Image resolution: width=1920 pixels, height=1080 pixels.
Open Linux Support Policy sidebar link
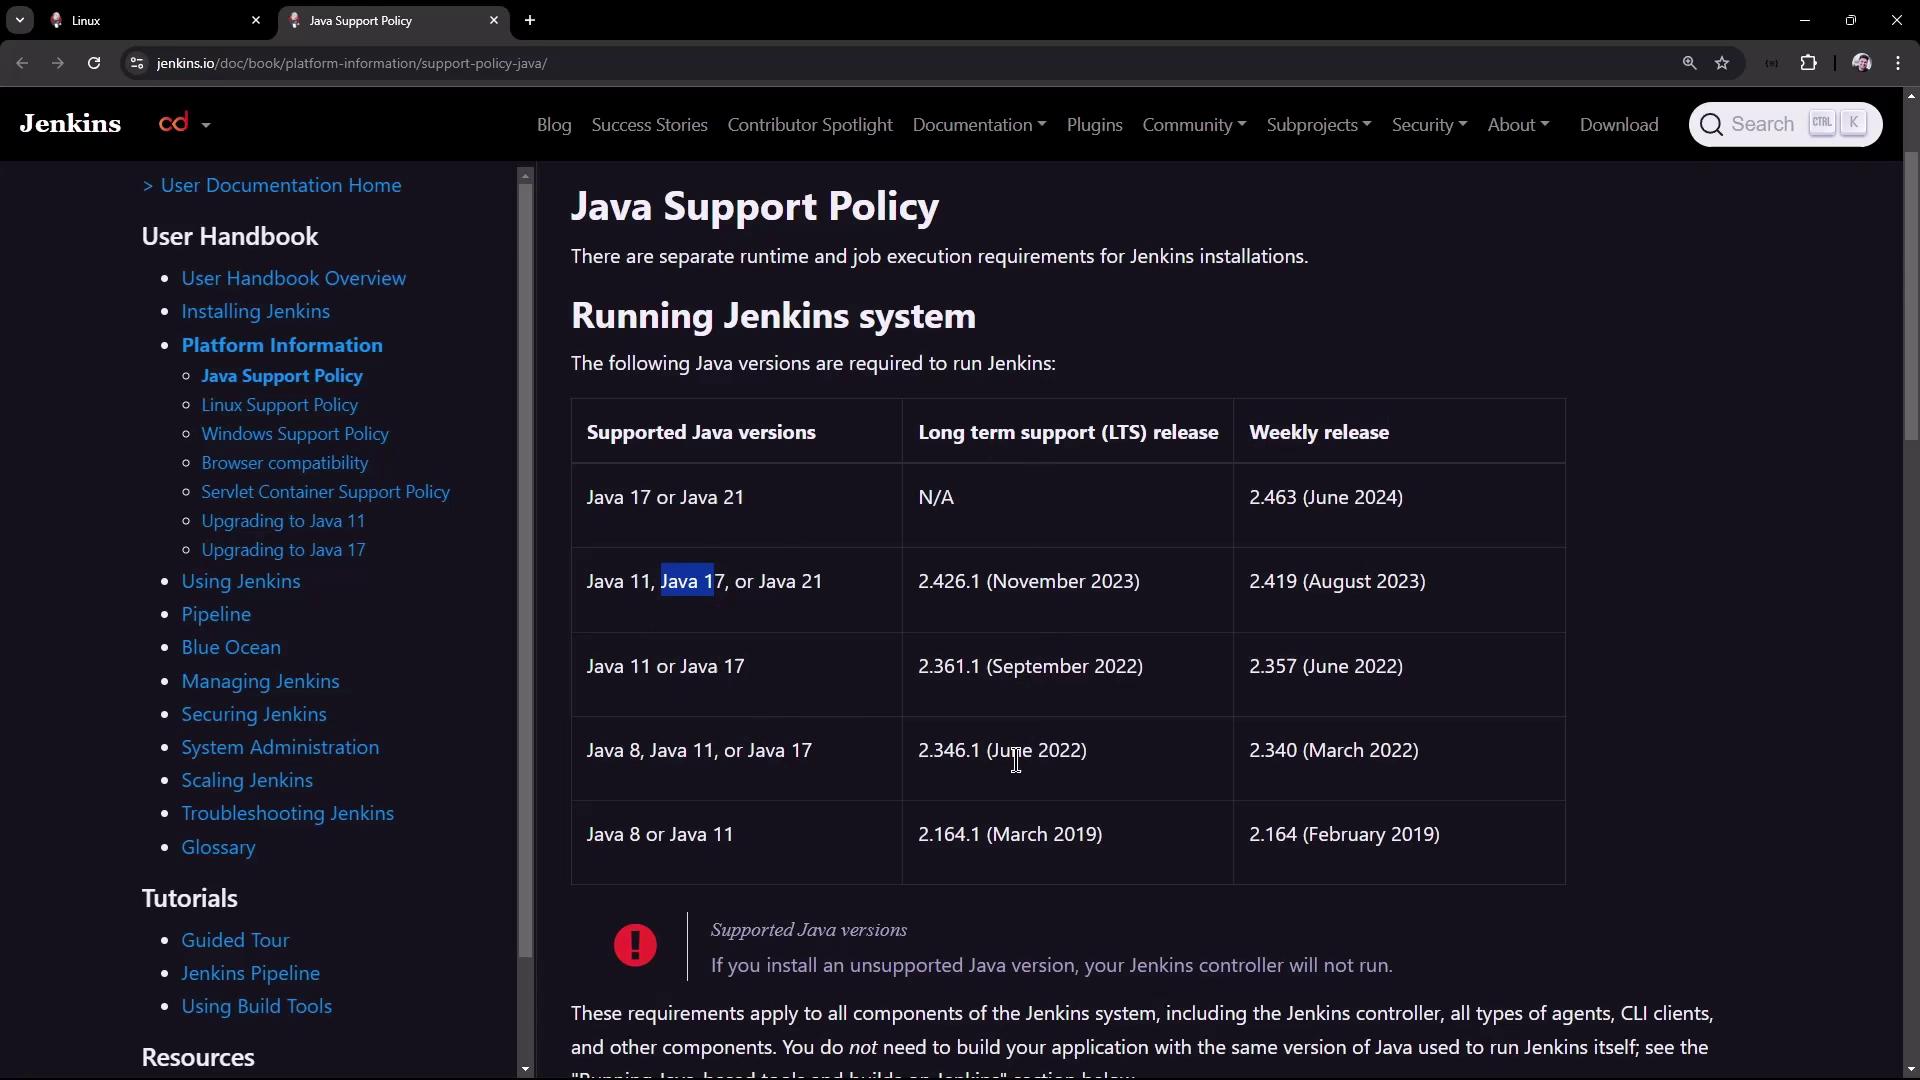pyautogui.click(x=279, y=405)
